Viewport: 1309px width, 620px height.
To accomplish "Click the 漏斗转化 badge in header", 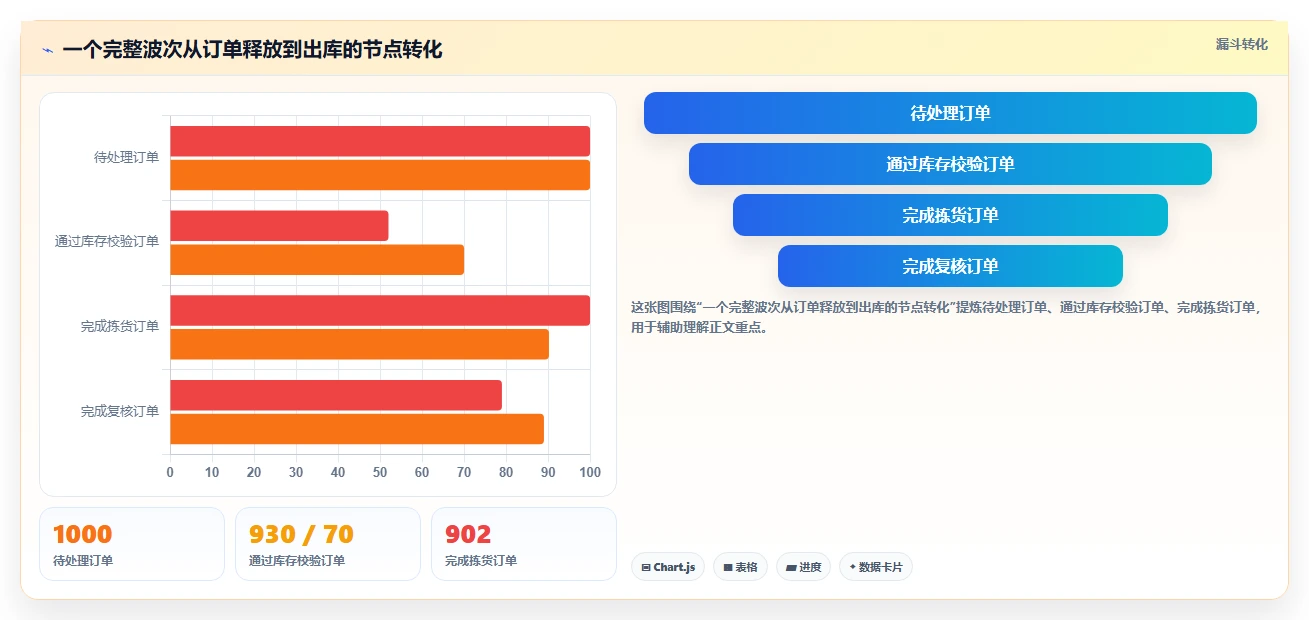I will click(1241, 44).
